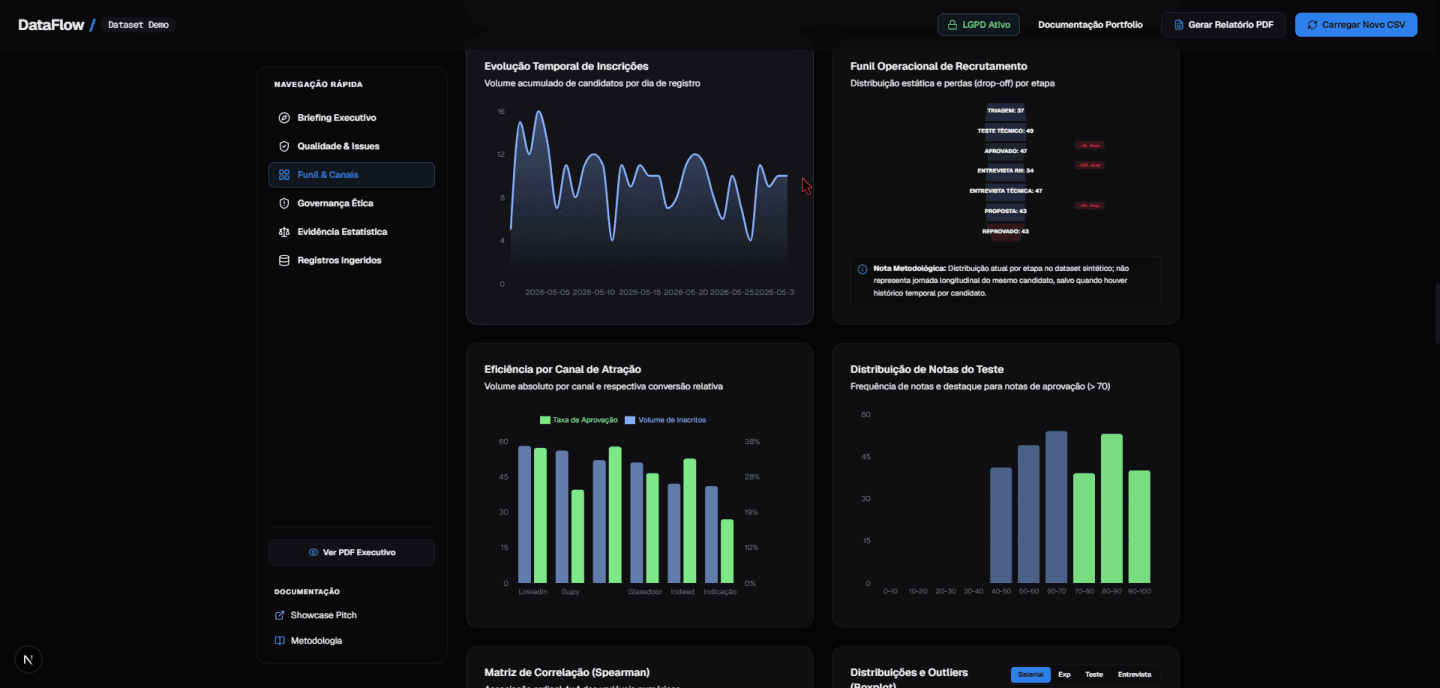Click the ENTREVISTA TÉCNICA: 47 funnel stage
1440x688 pixels.
click(1005, 190)
